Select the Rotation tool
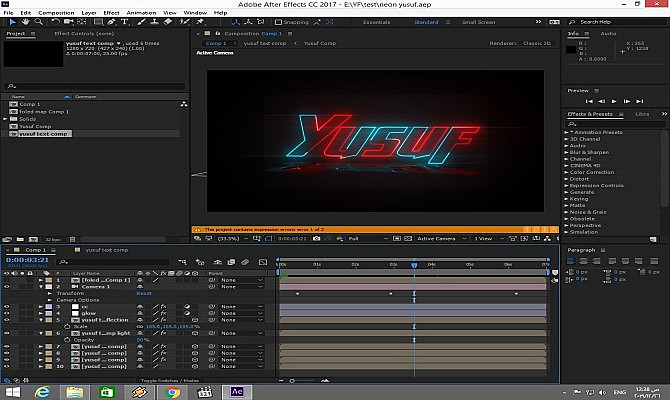This screenshot has height=400, width=670. [55, 22]
